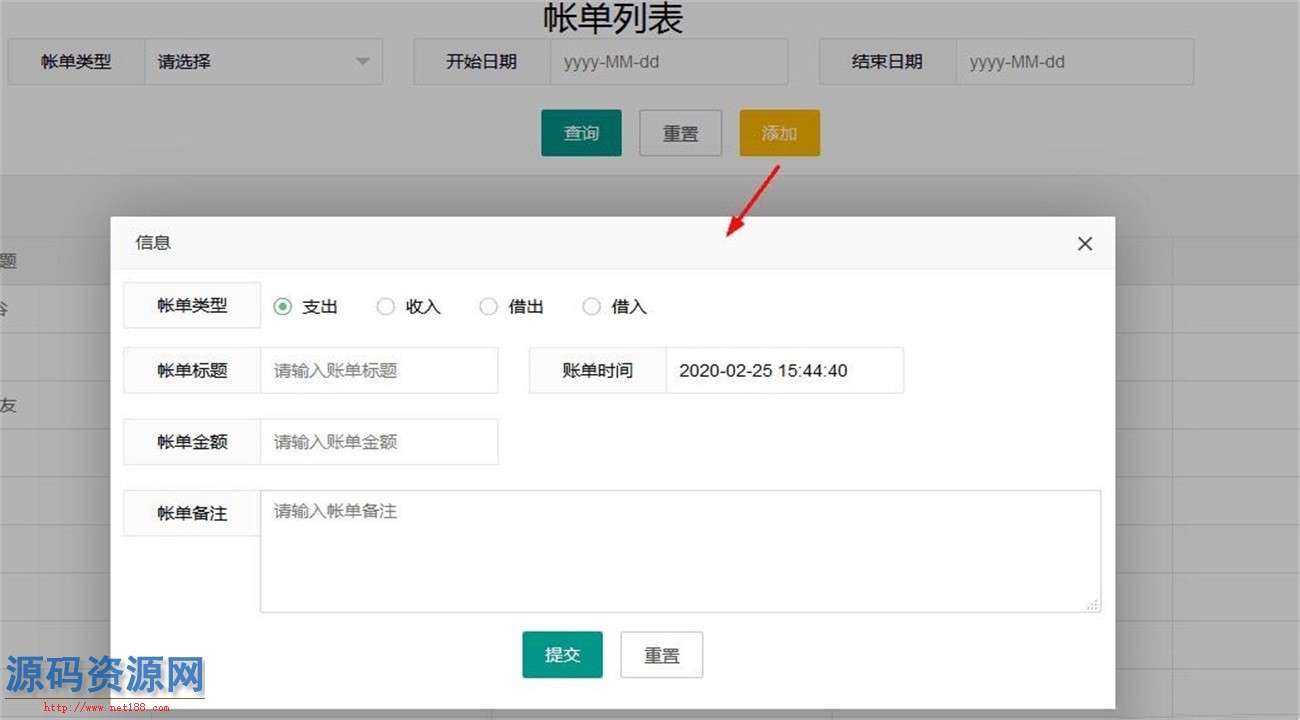
Task: Click the 结束日期 date field
Action: click(1073, 62)
